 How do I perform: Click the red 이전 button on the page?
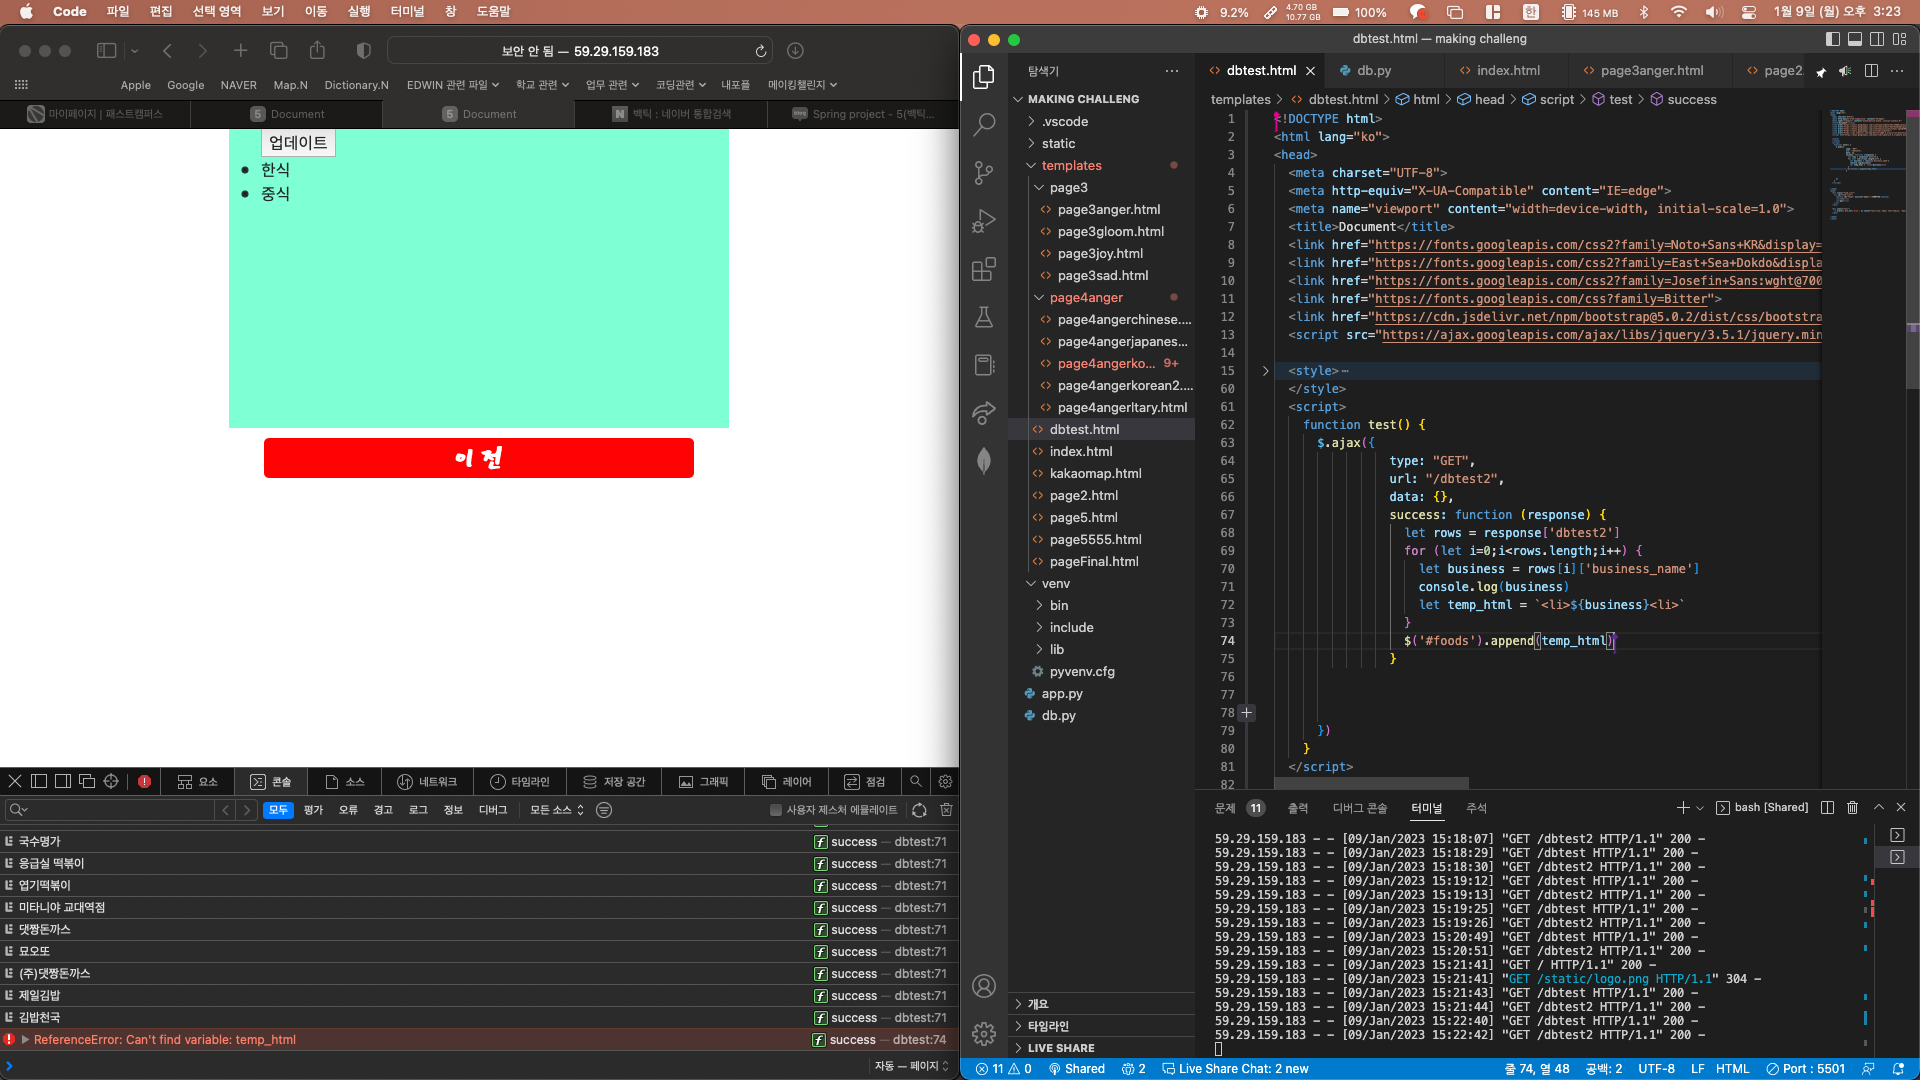click(x=479, y=458)
